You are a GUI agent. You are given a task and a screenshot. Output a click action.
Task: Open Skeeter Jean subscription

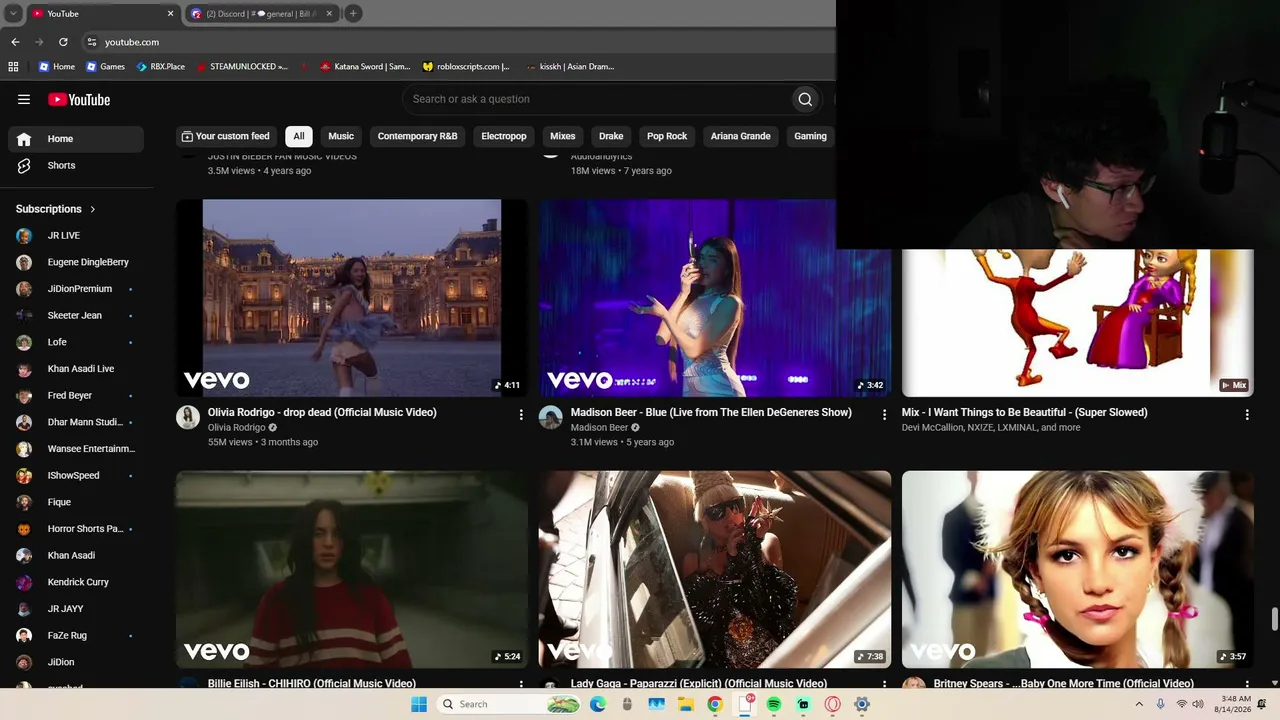pyautogui.click(x=76, y=316)
